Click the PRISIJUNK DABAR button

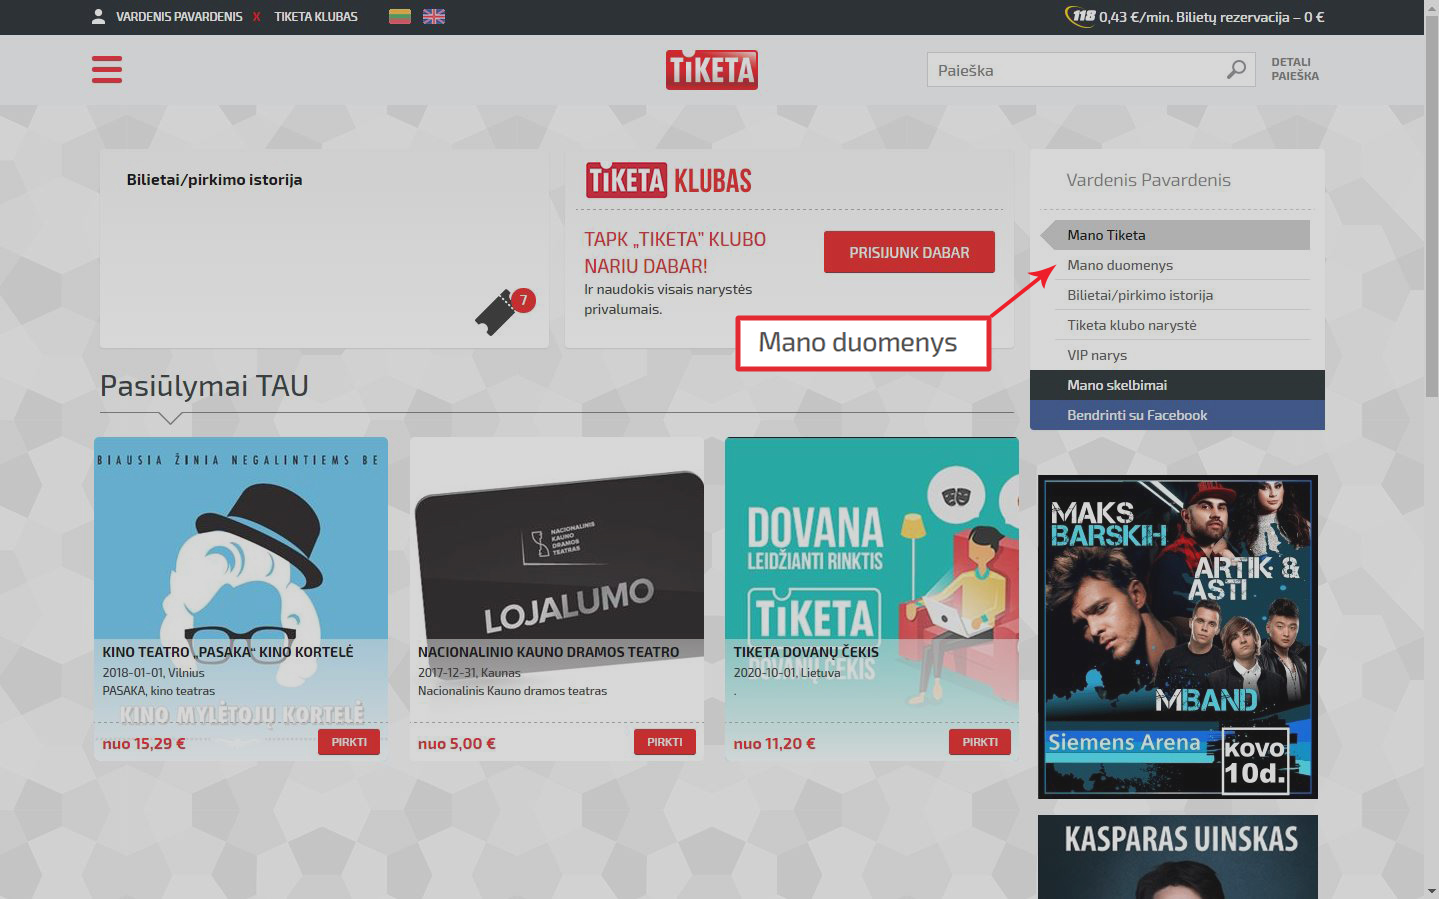[909, 252]
